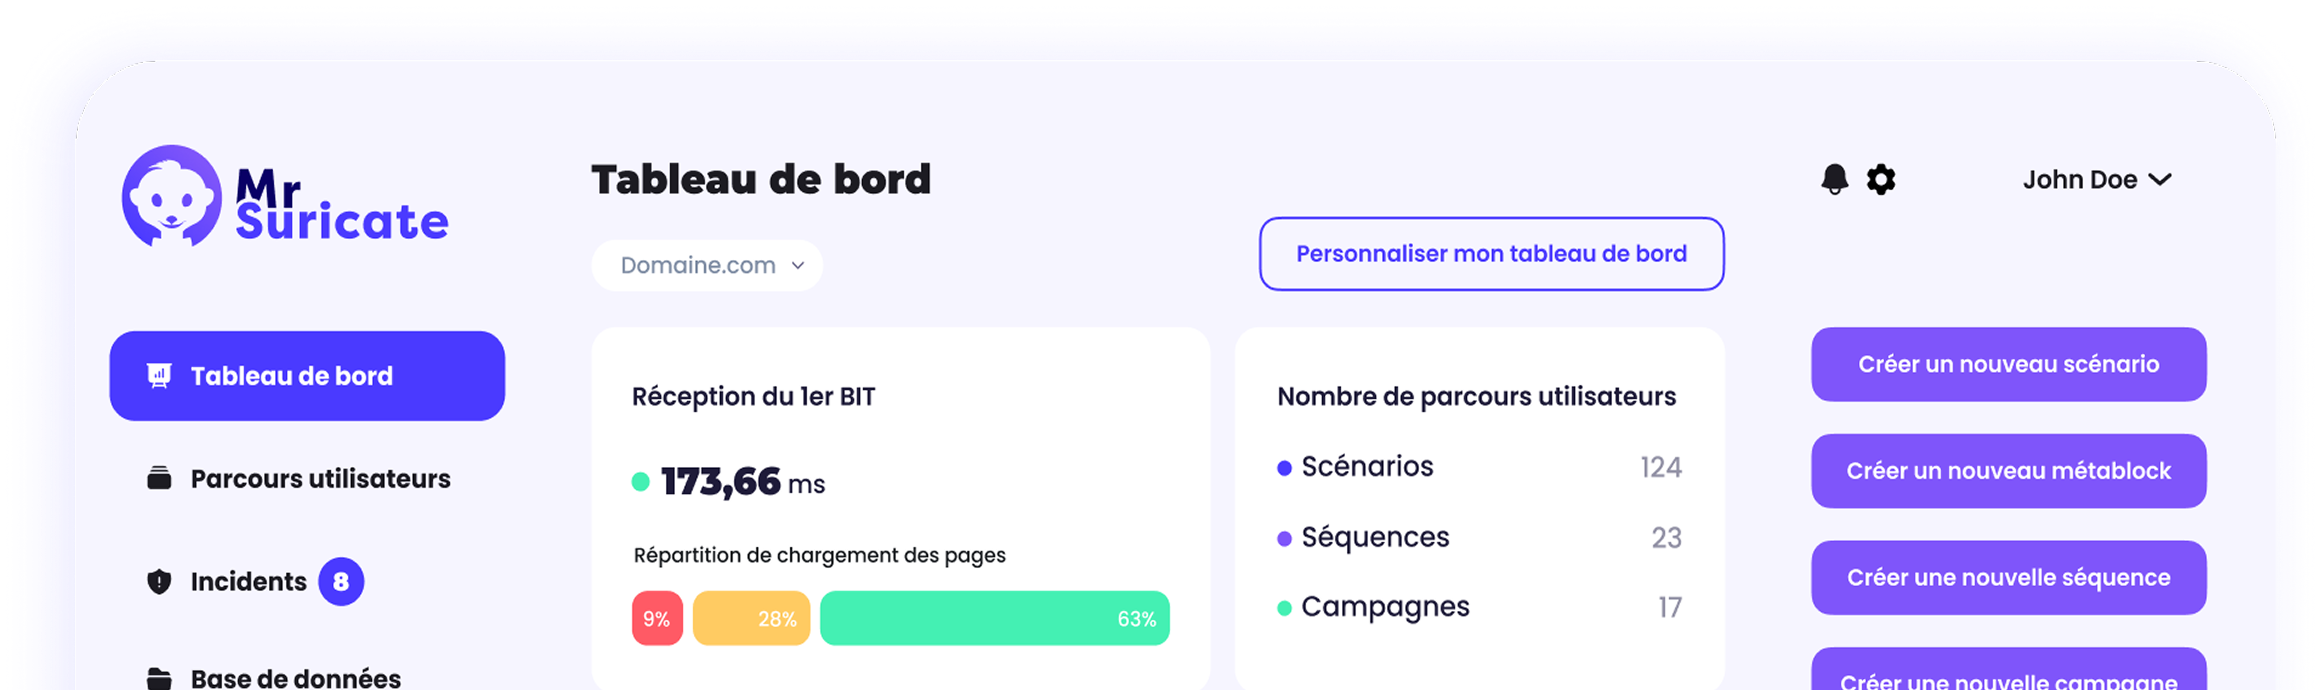Click the Tableau de bord sidebar icon
This screenshot has height=690, width=2322.
pos(159,376)
